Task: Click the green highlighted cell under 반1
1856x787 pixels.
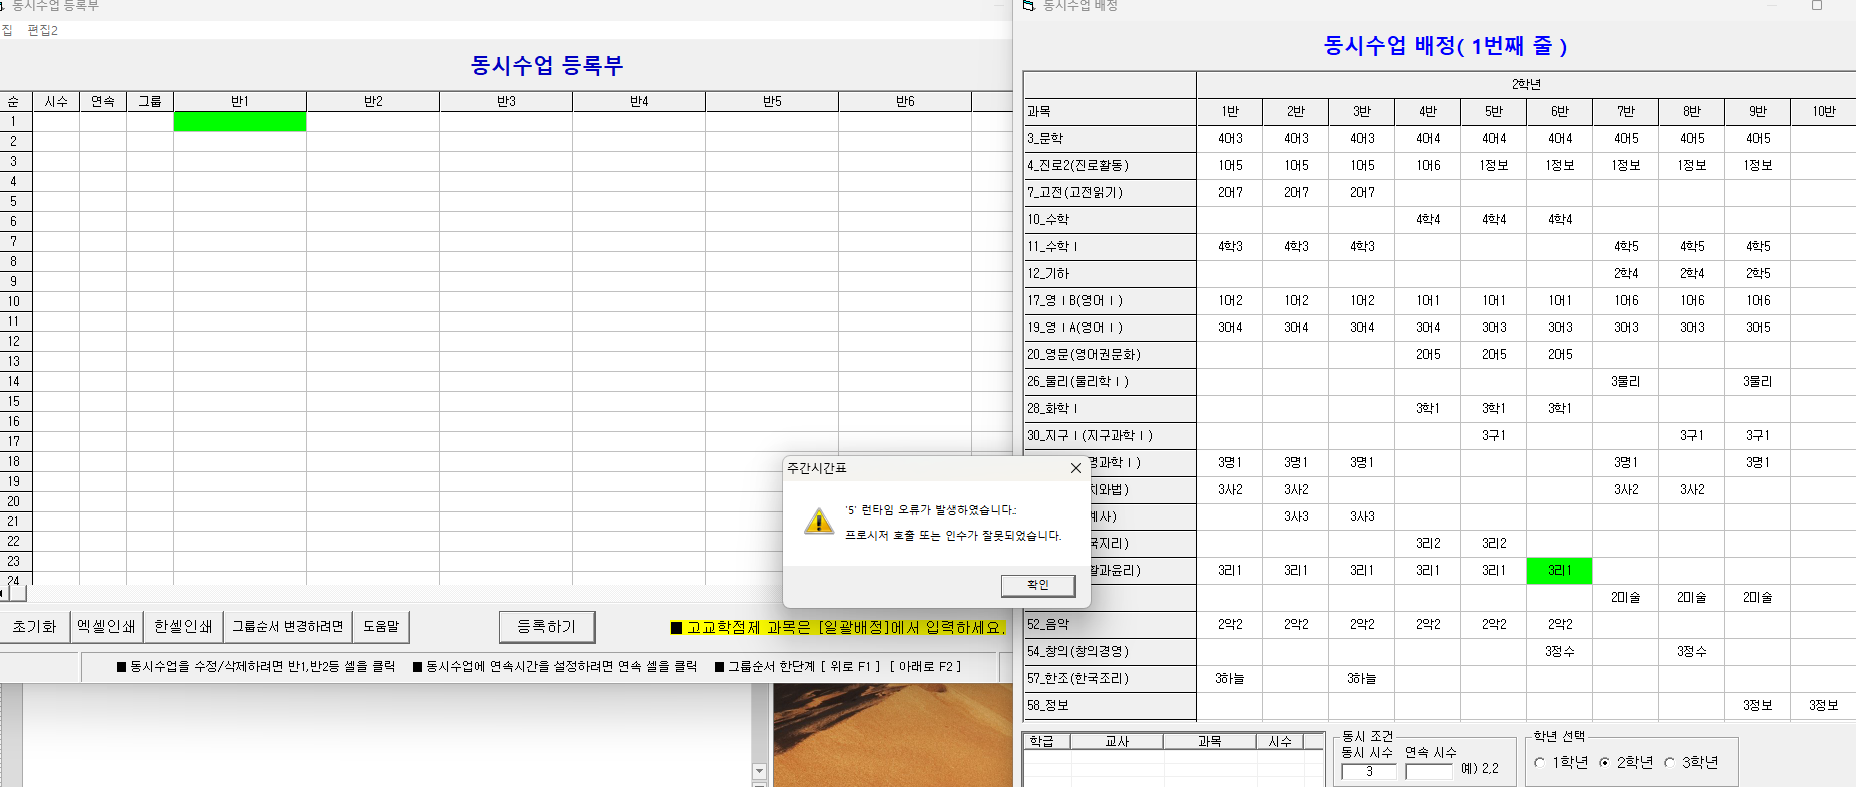Action: tap(240, 121)
